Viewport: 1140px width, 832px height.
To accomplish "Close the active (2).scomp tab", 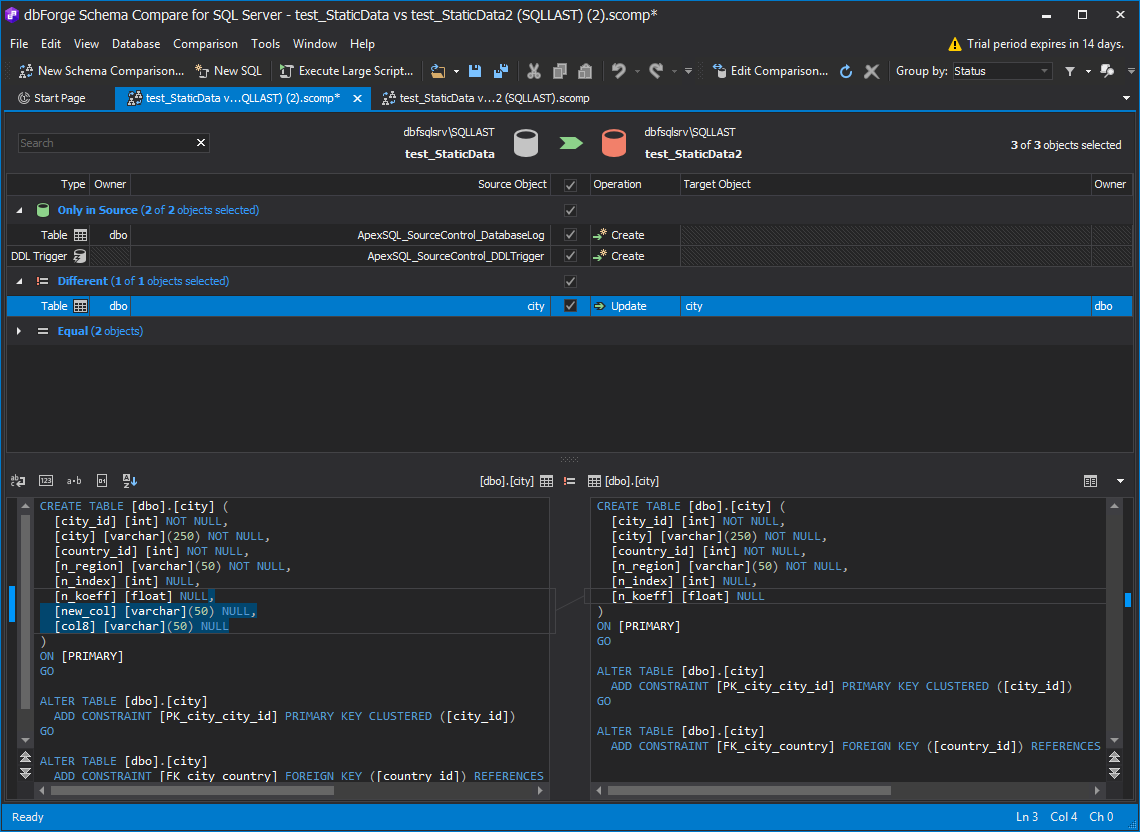I will tap(357, 98).
